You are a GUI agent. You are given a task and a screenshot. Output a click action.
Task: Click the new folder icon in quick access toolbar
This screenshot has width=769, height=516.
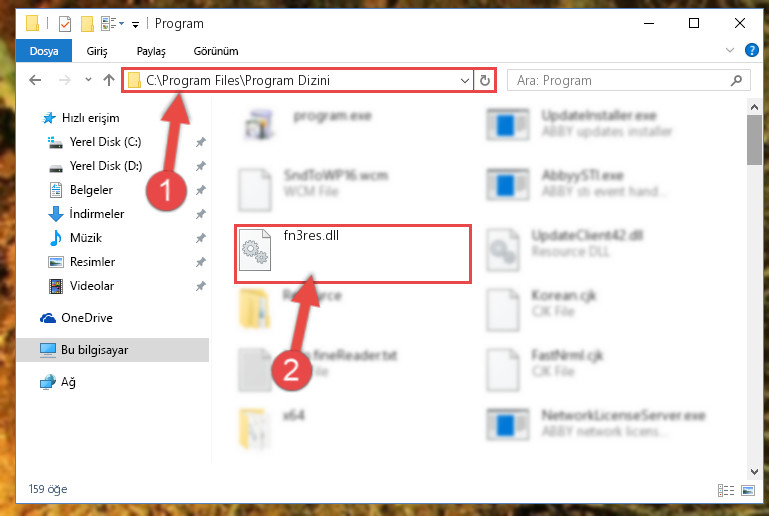pos(87,24)
